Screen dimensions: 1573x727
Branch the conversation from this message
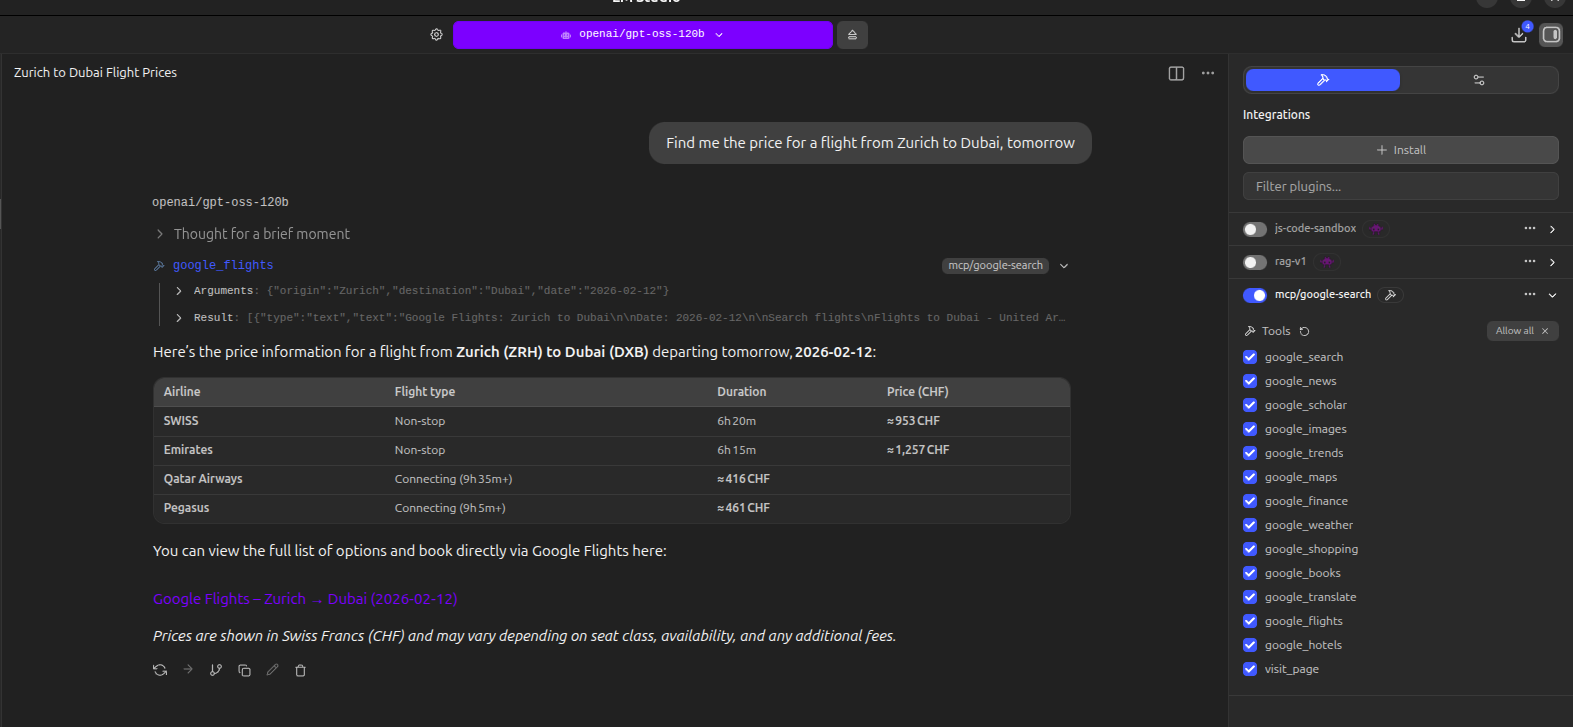pos(216,670)
